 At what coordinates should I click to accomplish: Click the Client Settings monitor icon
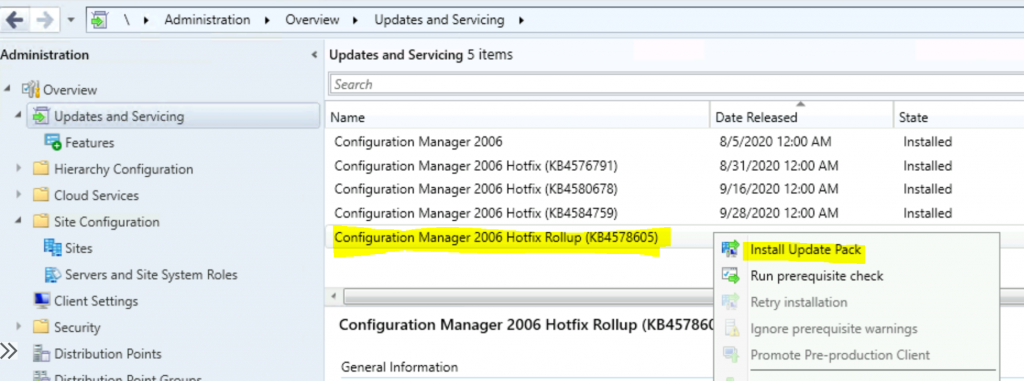[x=41, y=301]
